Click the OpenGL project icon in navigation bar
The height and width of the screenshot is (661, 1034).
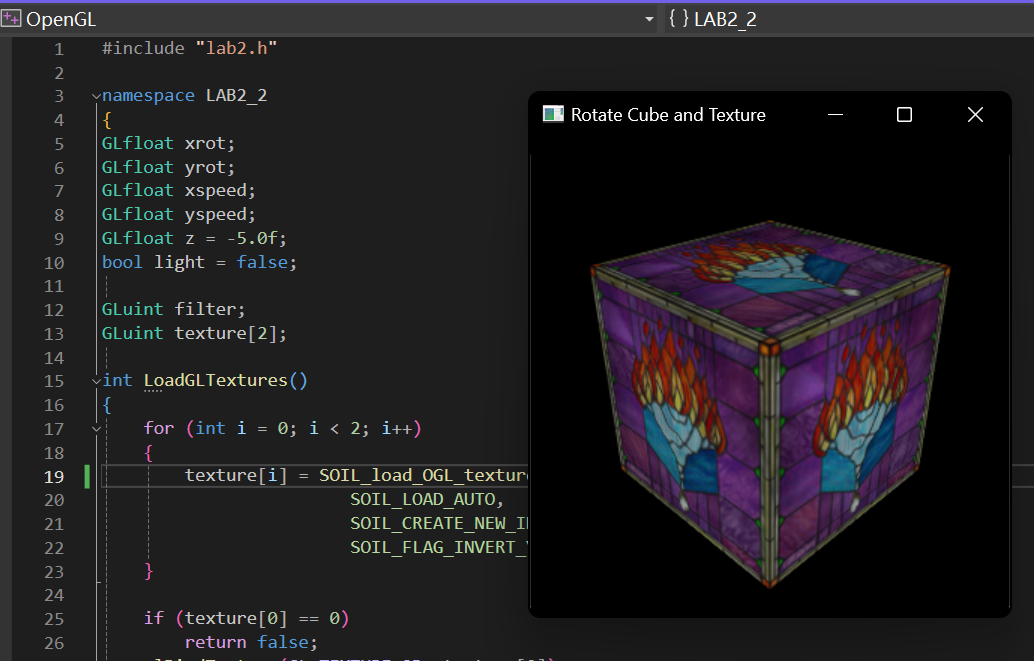click(11, 18)
